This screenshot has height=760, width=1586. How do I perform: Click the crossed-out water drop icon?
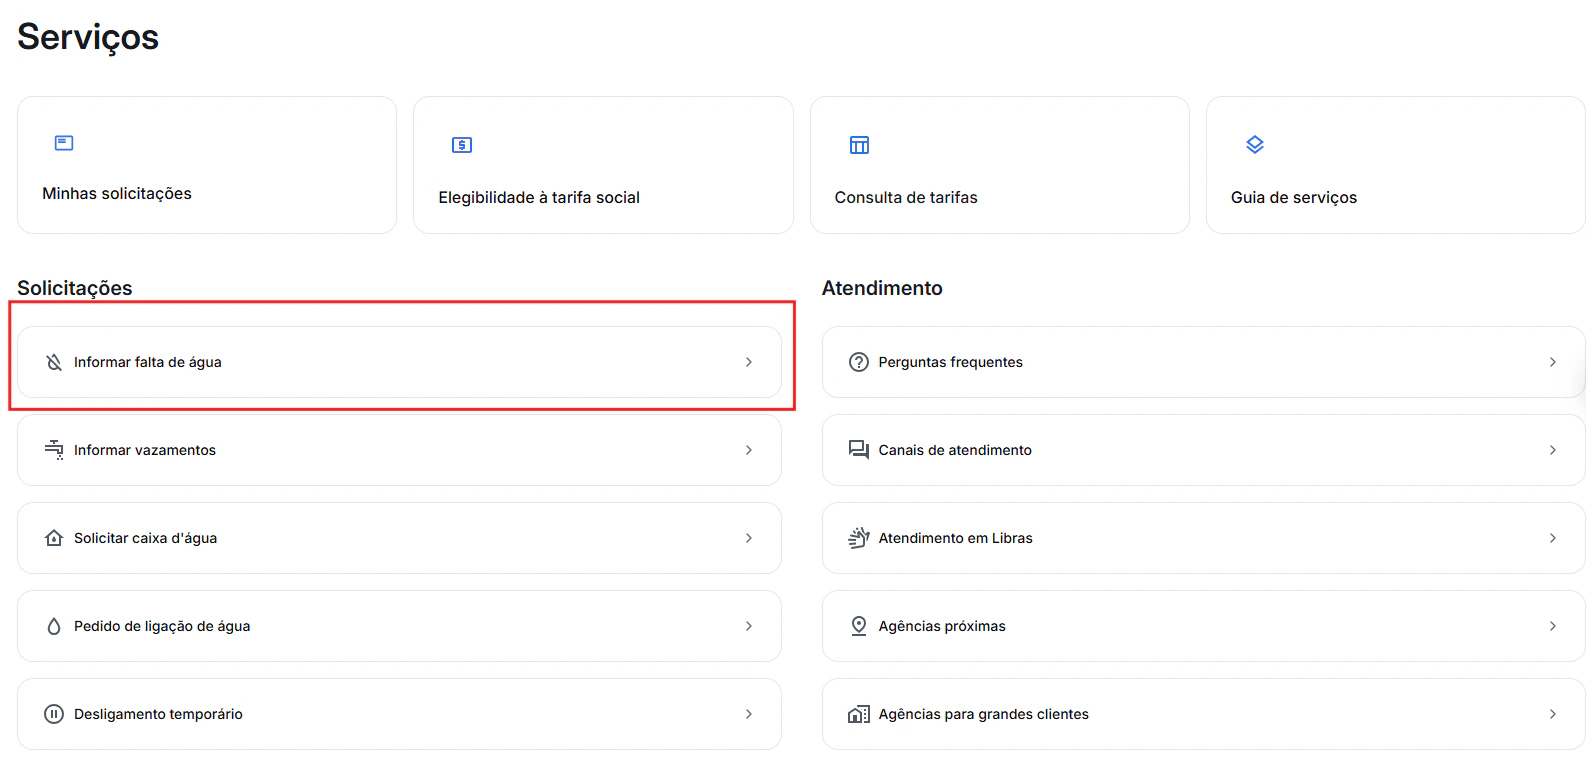[53, 362]
